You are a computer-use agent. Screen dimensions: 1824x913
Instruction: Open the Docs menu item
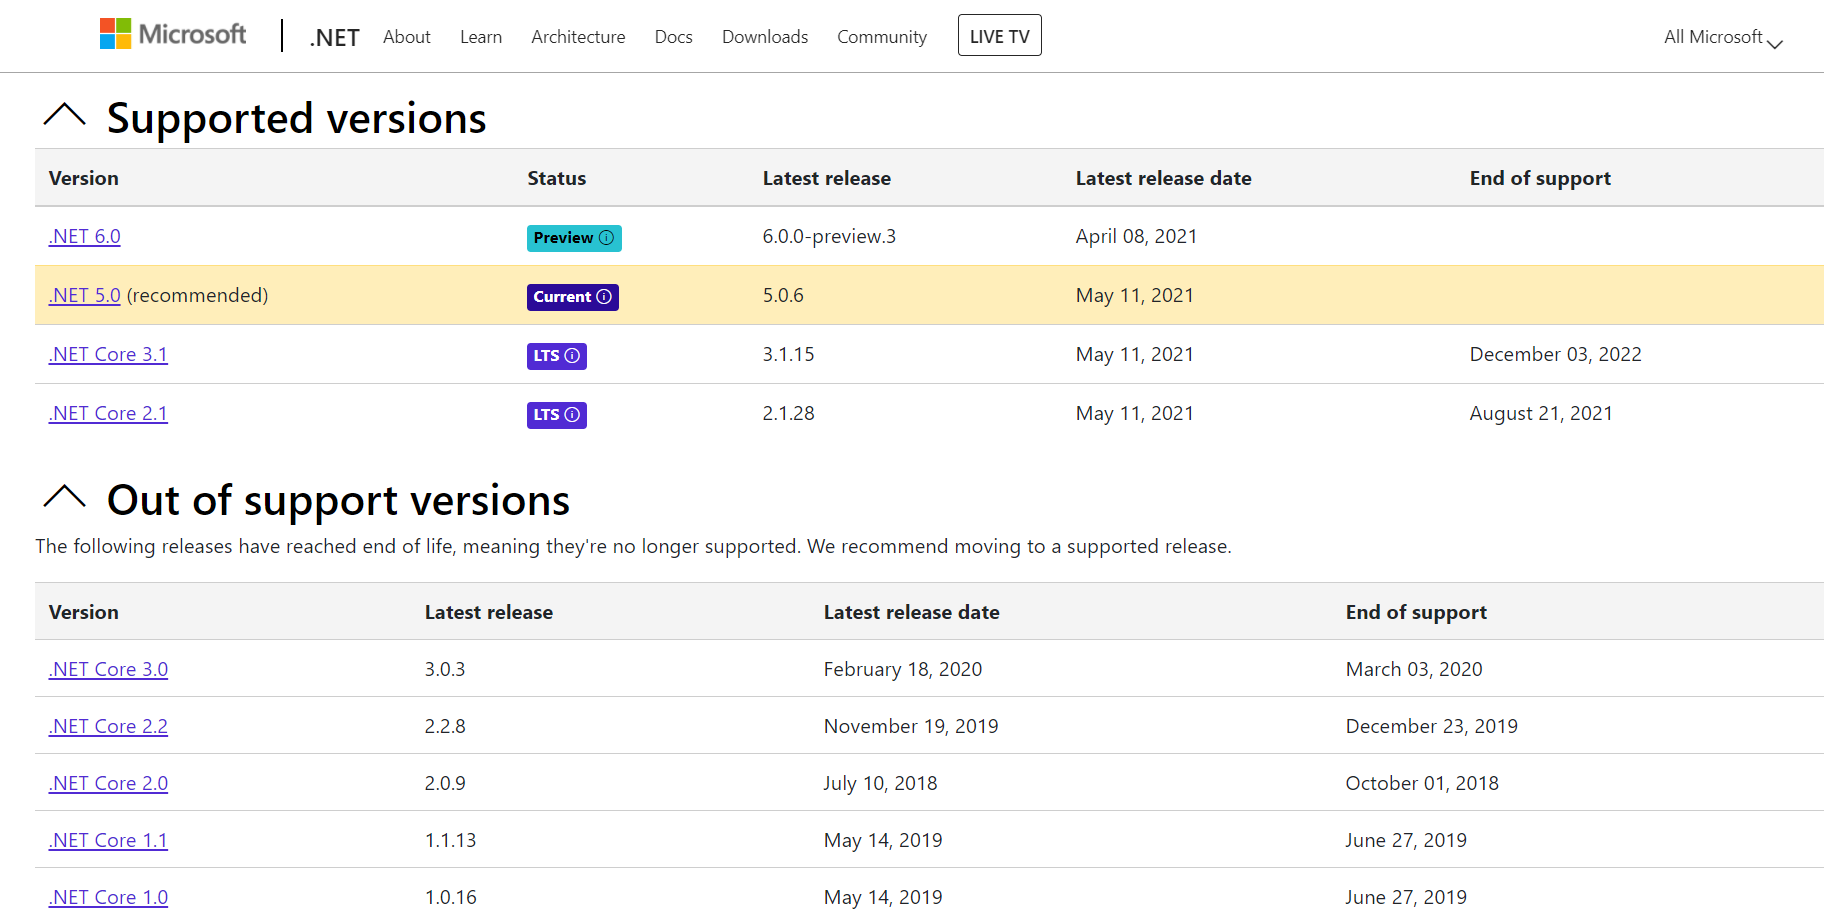tap(673, 37)
